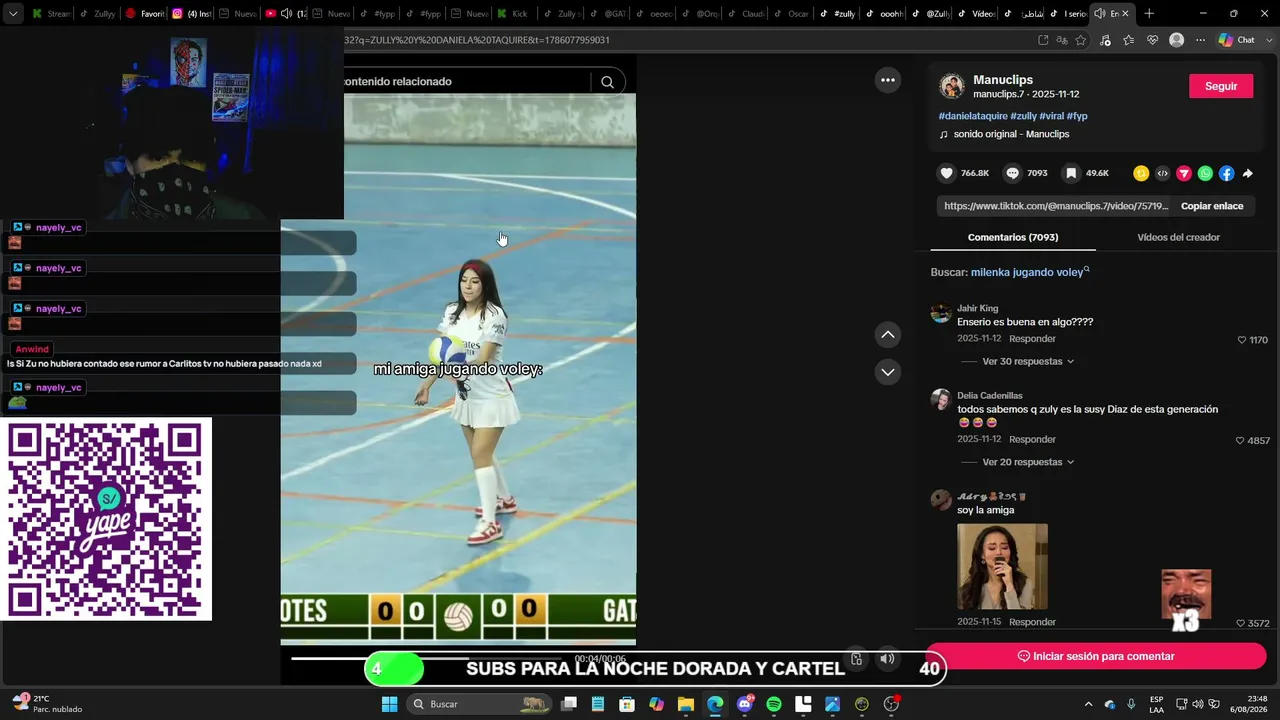Share the video to Facebook
Viewport: 1280px width, 720px height.
pyautogui.click(x=1226, y=173)
